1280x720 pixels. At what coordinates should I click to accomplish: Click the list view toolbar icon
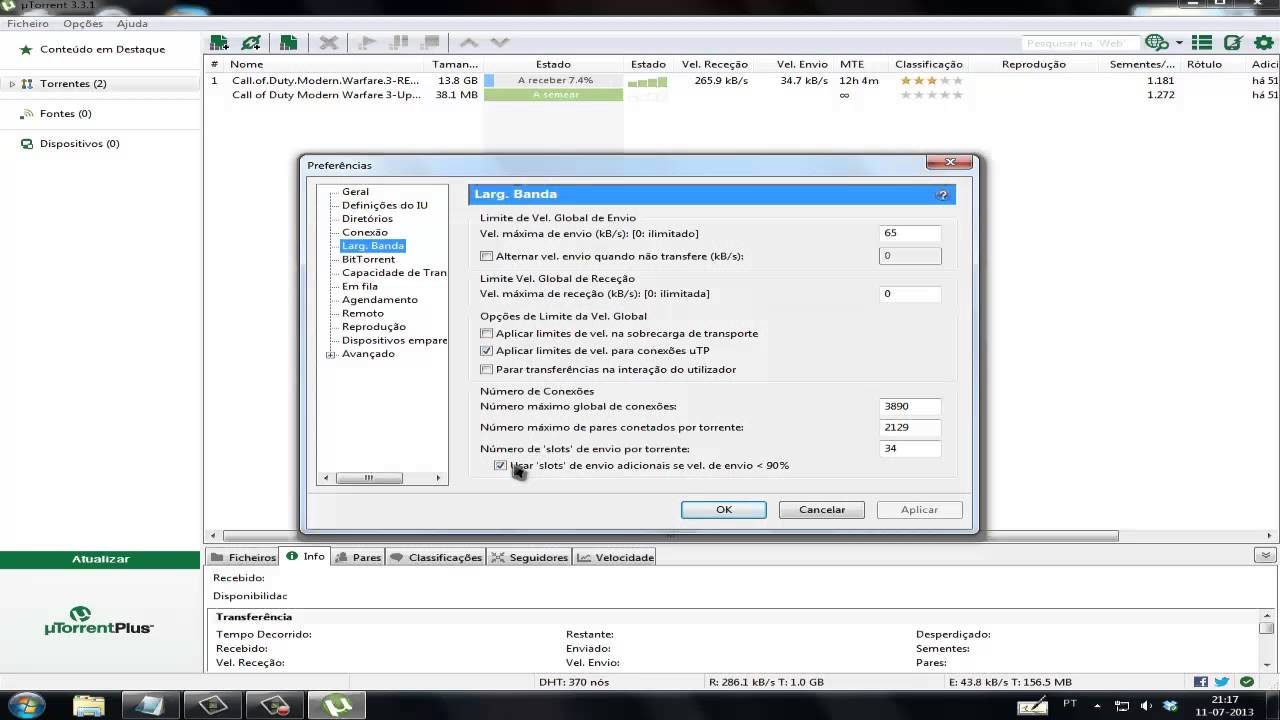coord(1202,43)
